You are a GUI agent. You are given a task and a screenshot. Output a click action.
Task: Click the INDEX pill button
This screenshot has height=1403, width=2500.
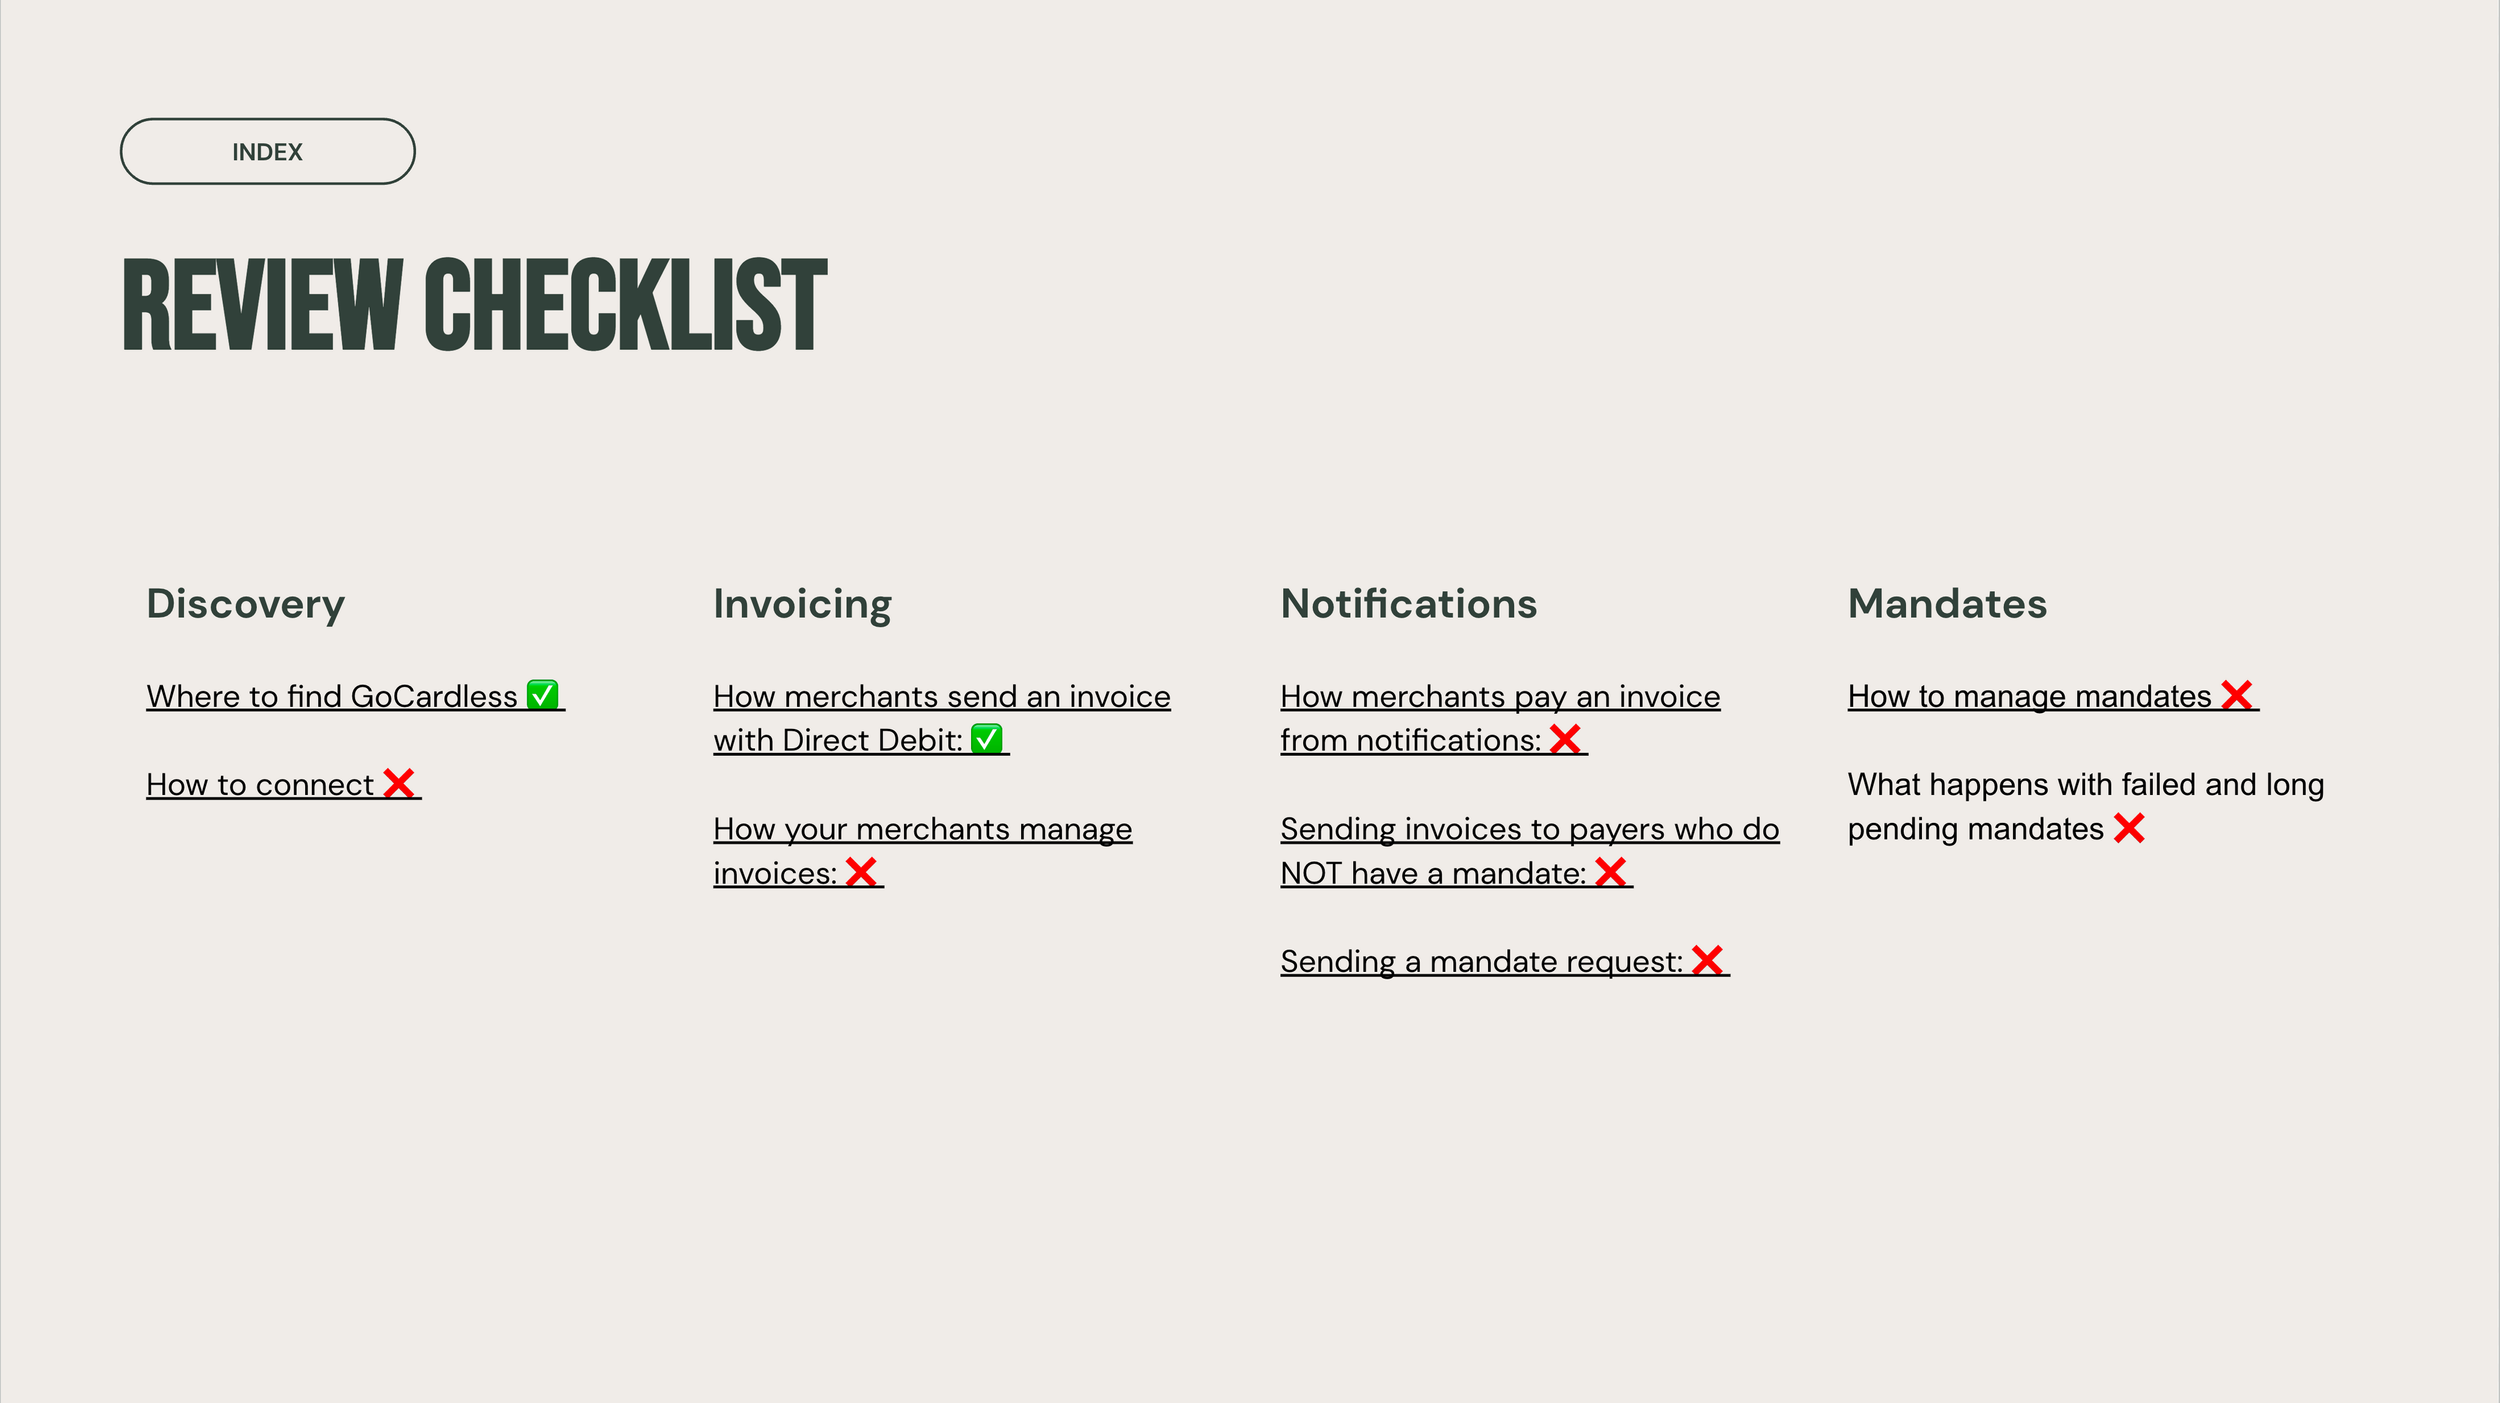(267, 151)
